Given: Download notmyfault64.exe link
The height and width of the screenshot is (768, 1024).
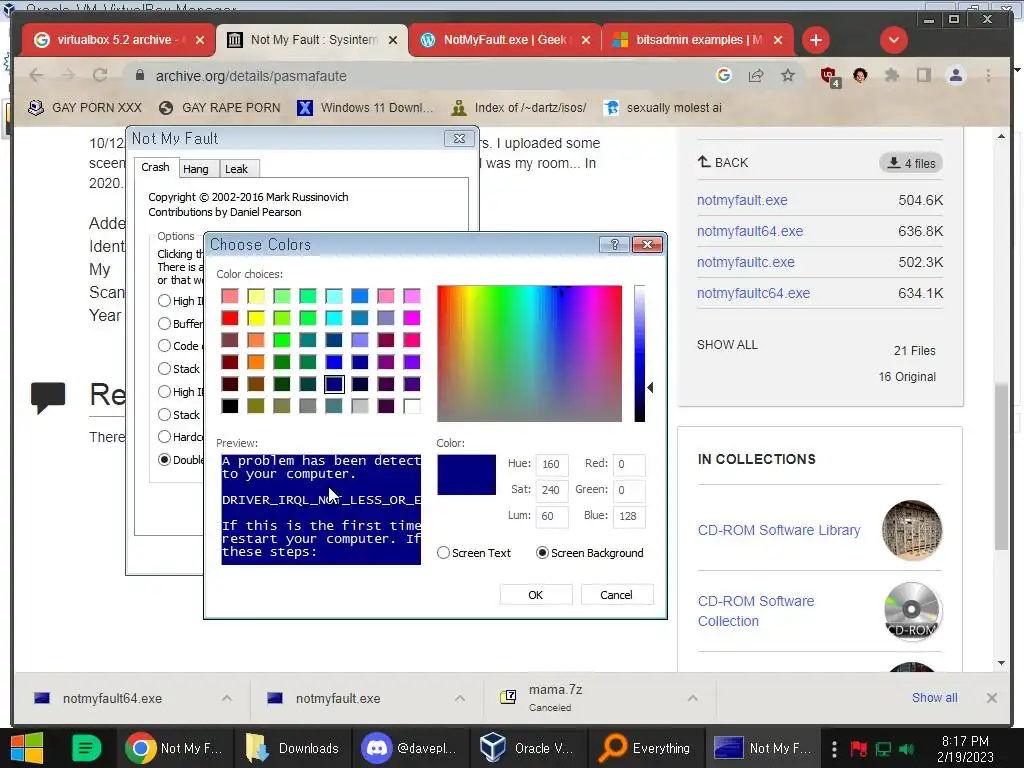Looking at the screenshot, I should [x=750, y=231].
